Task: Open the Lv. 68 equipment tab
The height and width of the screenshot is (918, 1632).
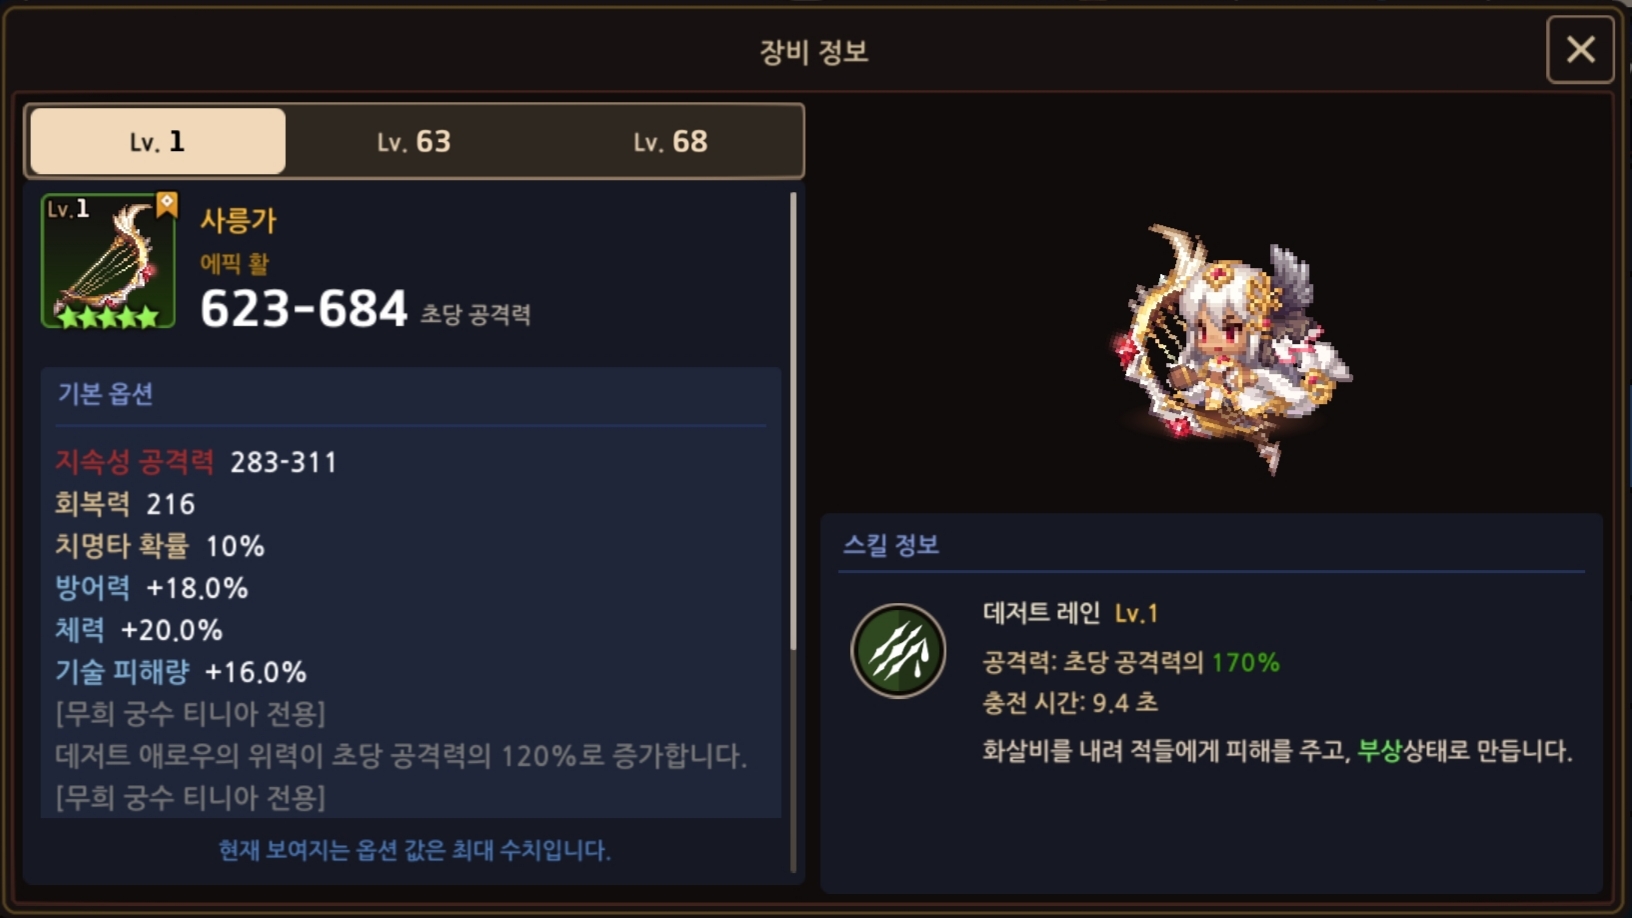Action: point(670,141)
